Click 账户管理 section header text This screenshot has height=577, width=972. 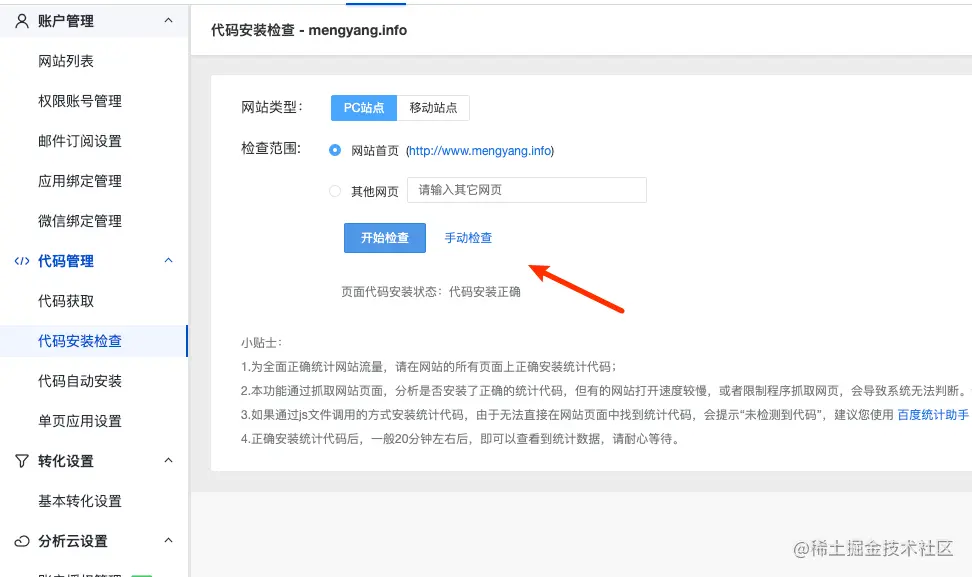(x=66, y=21)
